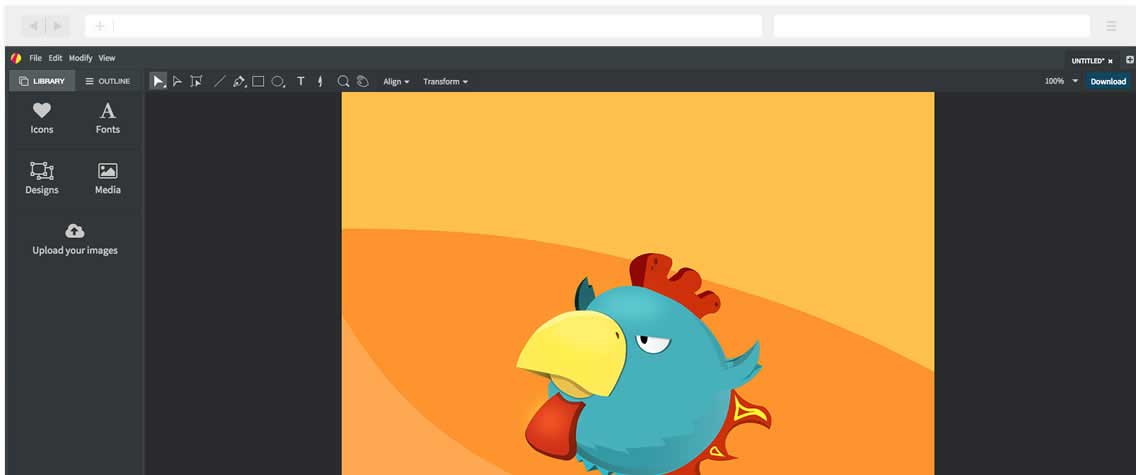
Task: Select the pointer selection tool
Action: [158, 81]
